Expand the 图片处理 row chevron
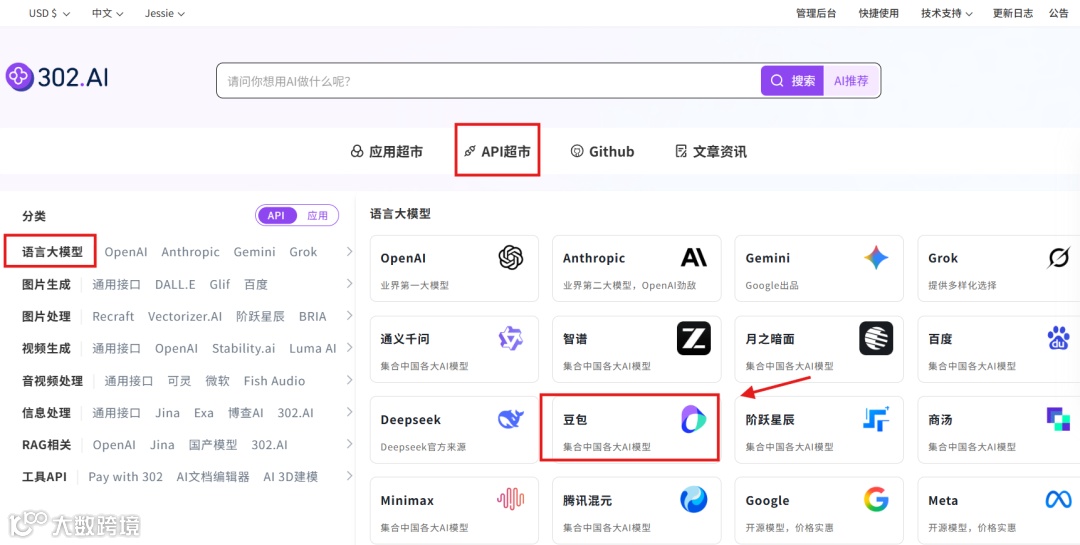This screenshot has width=1080, height=545. point(349,316)
